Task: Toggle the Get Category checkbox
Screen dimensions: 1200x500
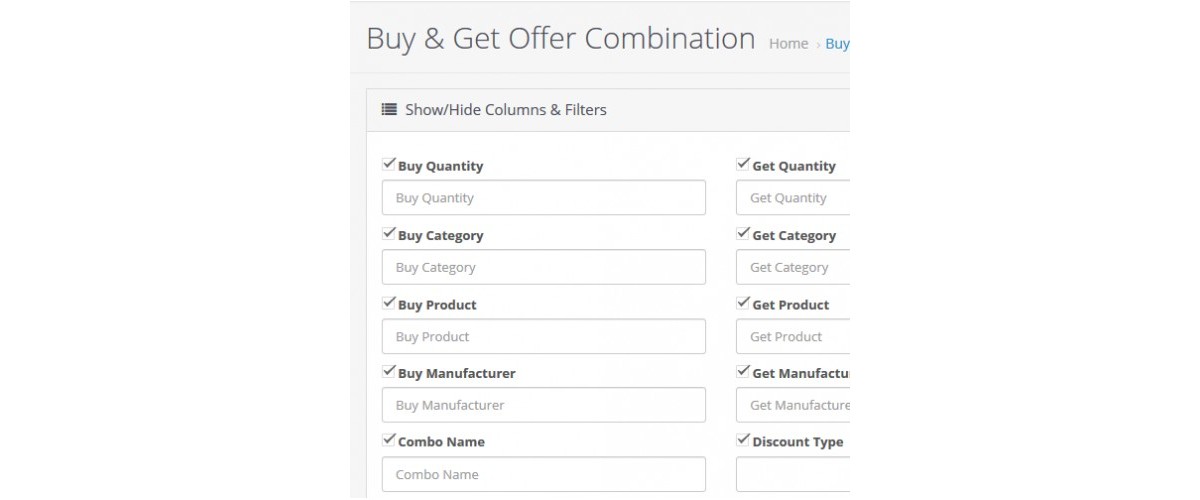Action: [x=743, y=233]
